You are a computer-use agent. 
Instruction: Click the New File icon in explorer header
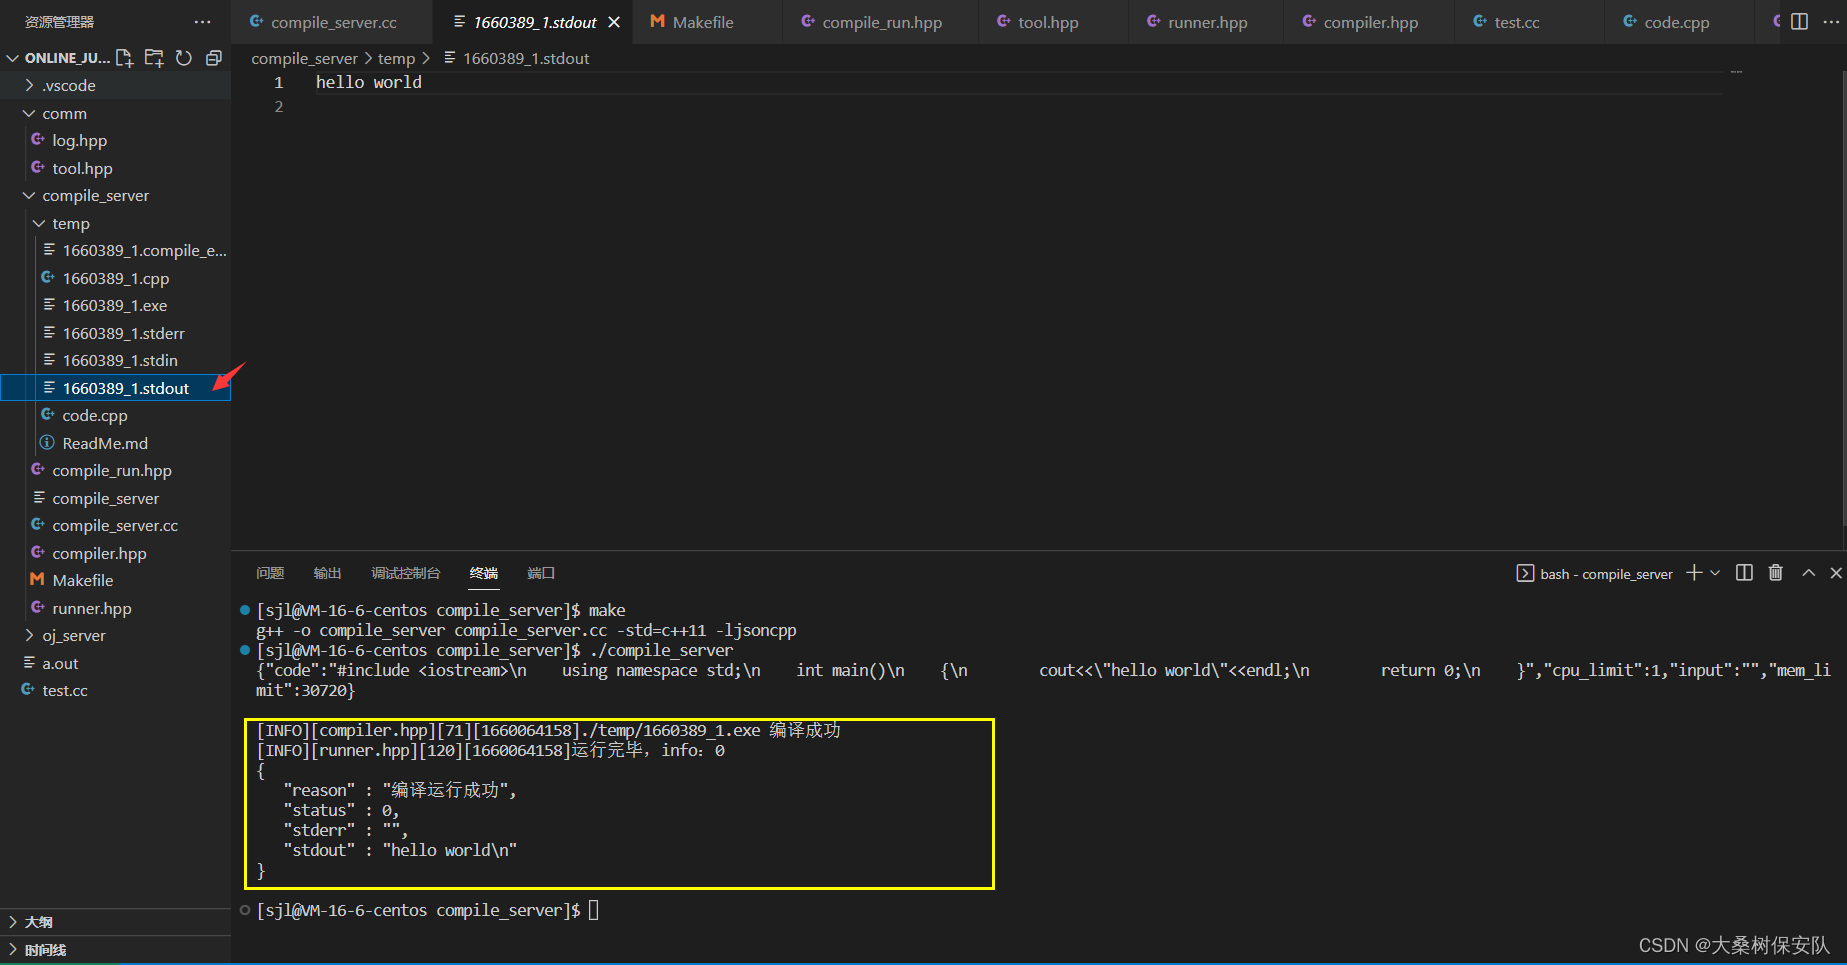[124, 58]
